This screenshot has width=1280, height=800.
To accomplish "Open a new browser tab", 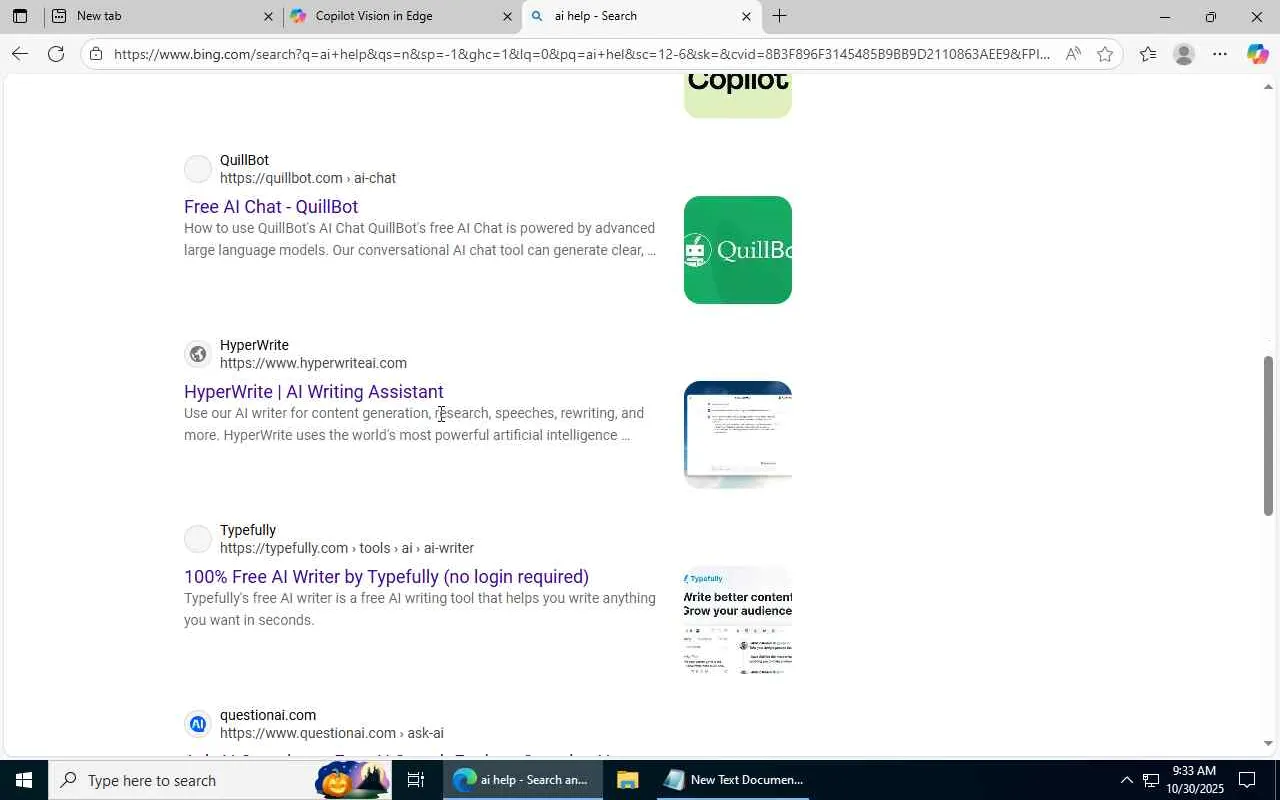I will 779,16.
